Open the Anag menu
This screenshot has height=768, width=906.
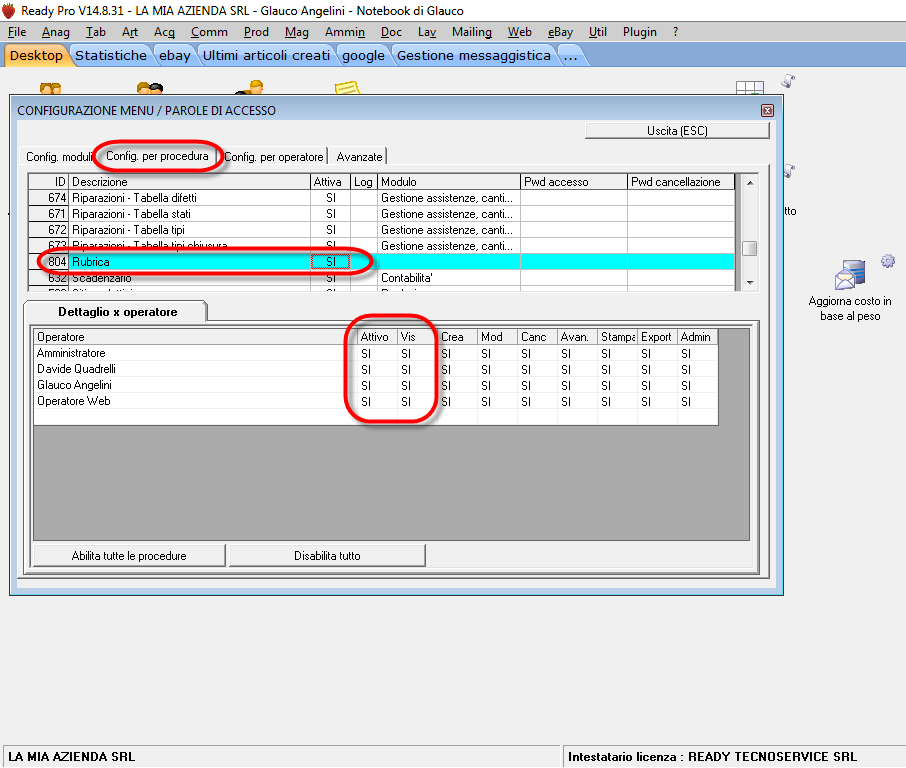(x=55, y=32)
